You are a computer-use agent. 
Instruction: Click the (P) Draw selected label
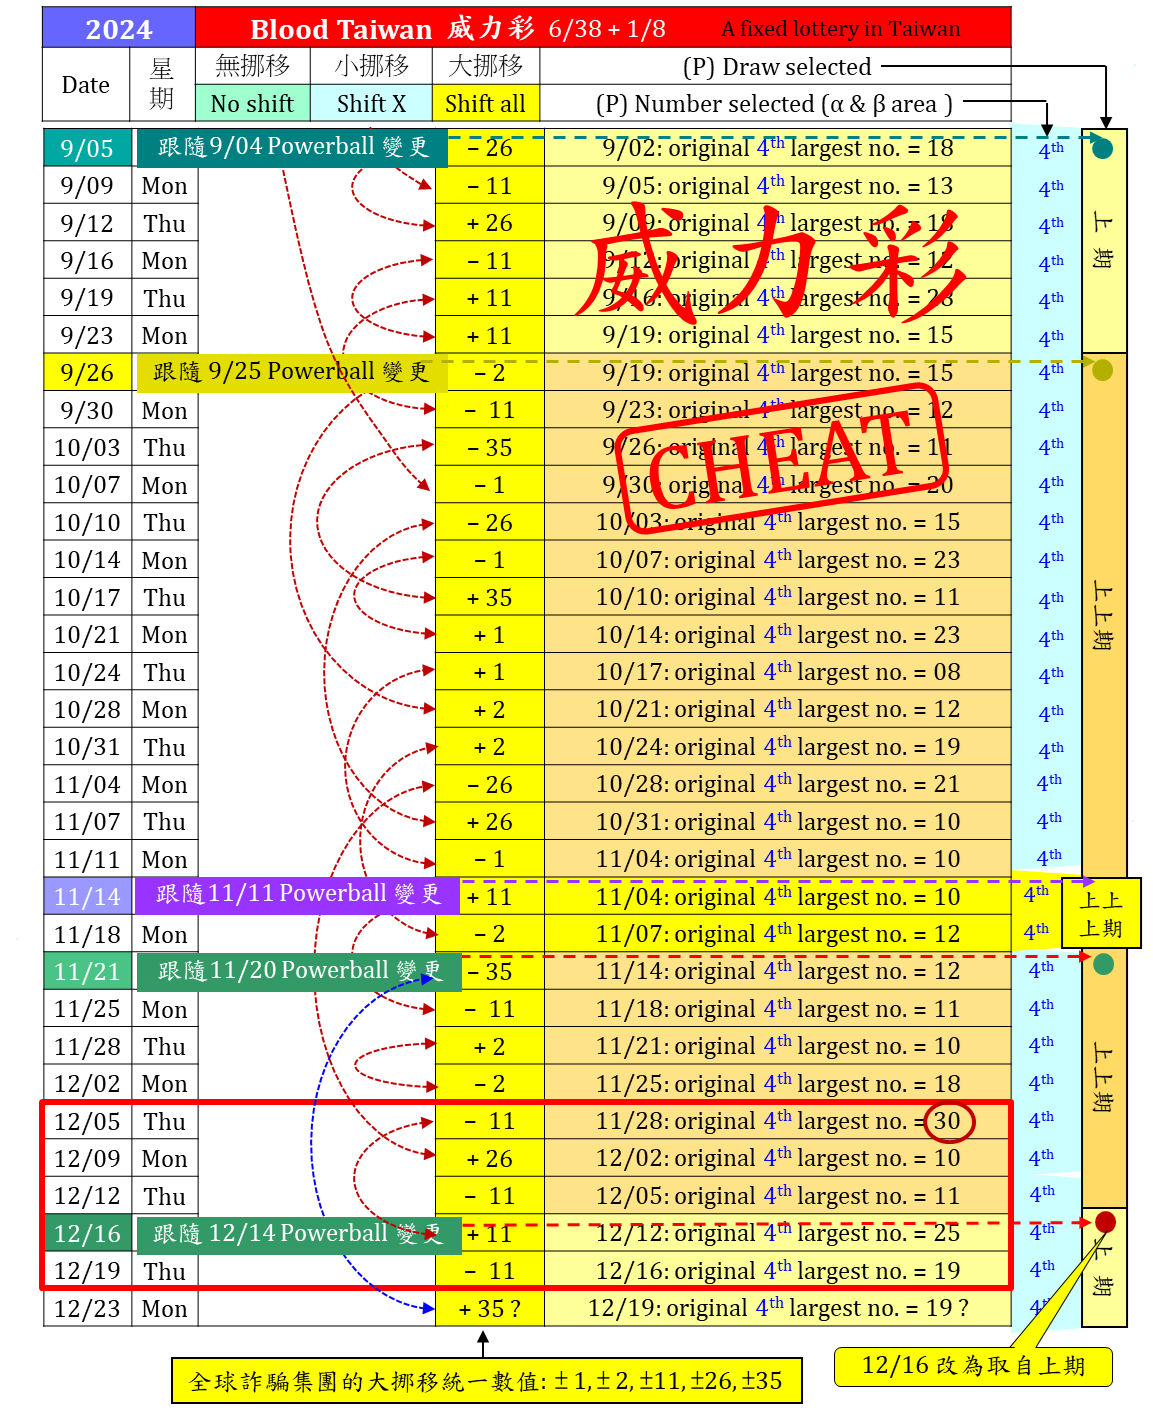[x=776, y=67]
